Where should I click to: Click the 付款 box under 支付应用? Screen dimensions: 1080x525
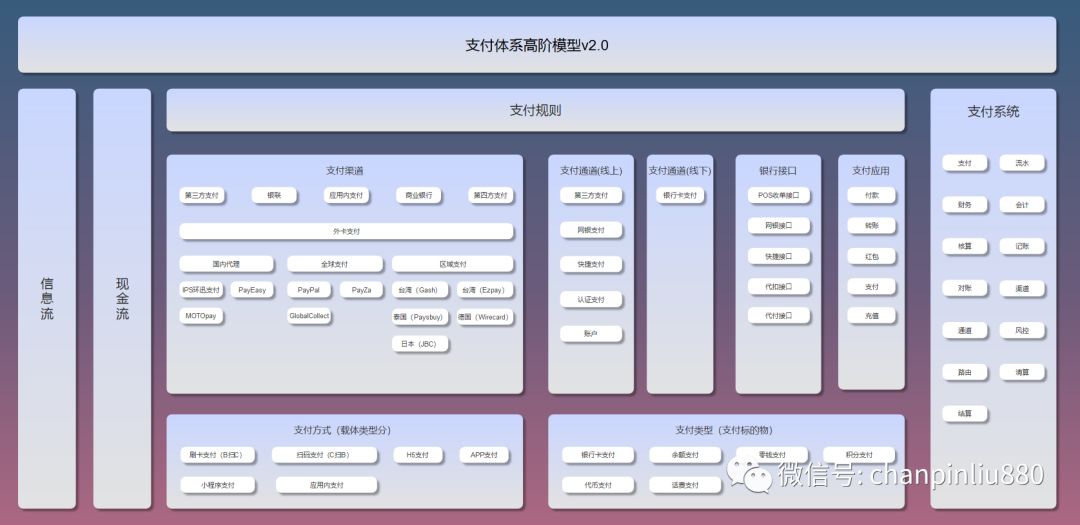[x=871, y=195]
